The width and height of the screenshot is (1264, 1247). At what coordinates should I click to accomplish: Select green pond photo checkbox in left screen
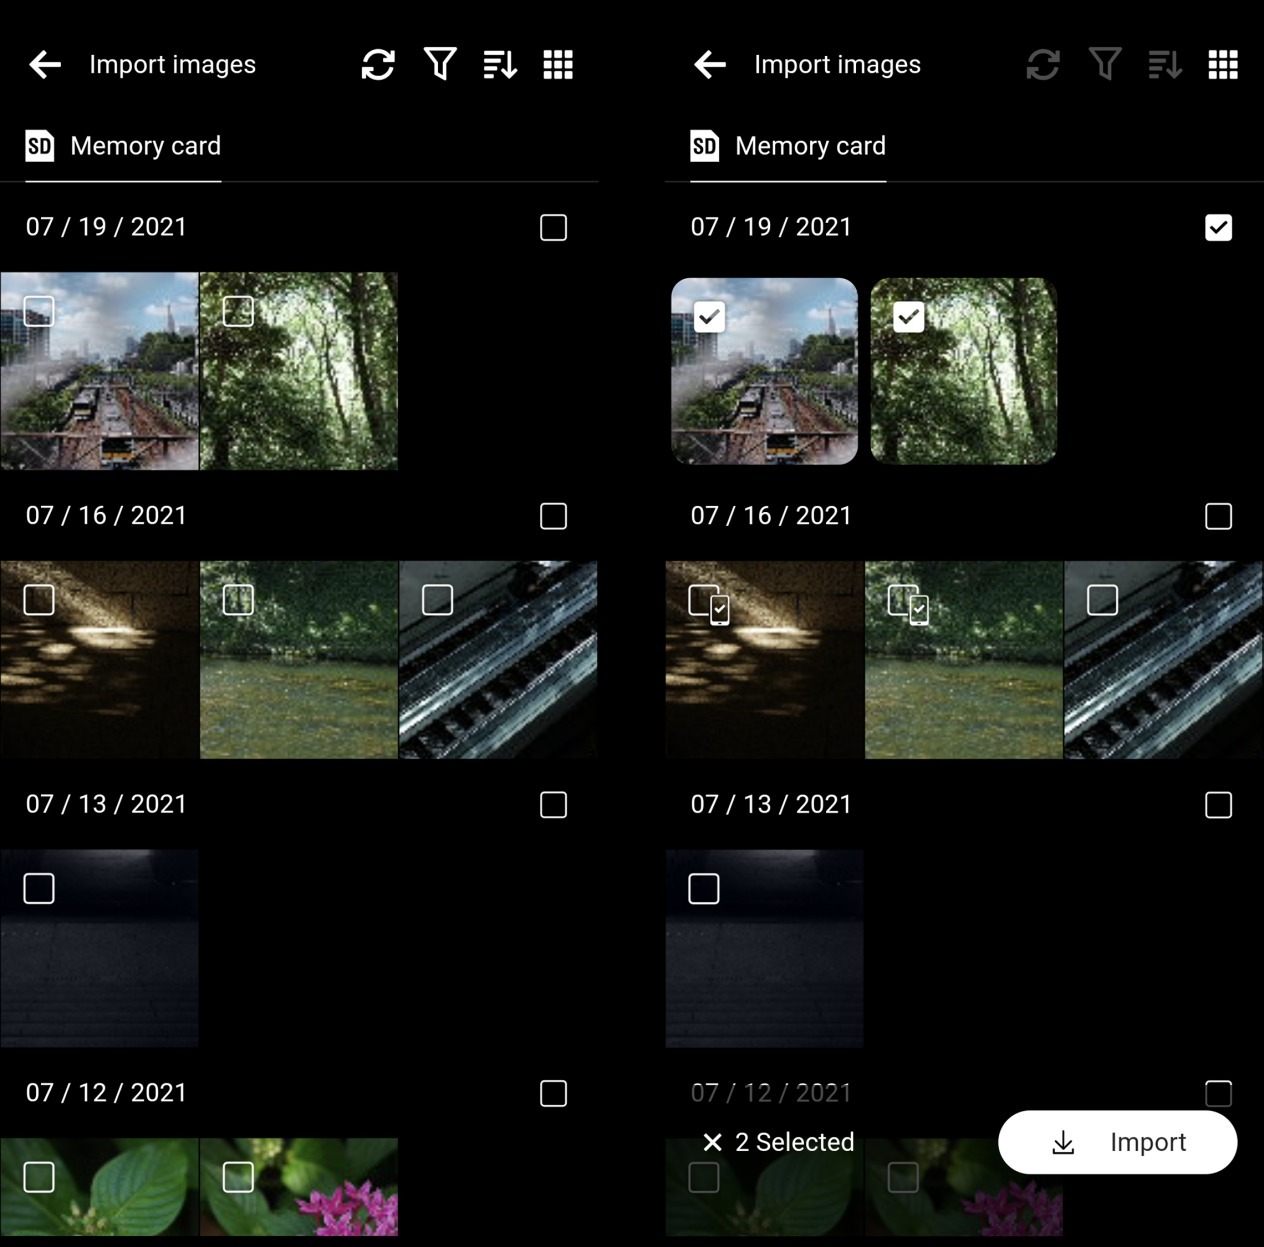[238, 600]
